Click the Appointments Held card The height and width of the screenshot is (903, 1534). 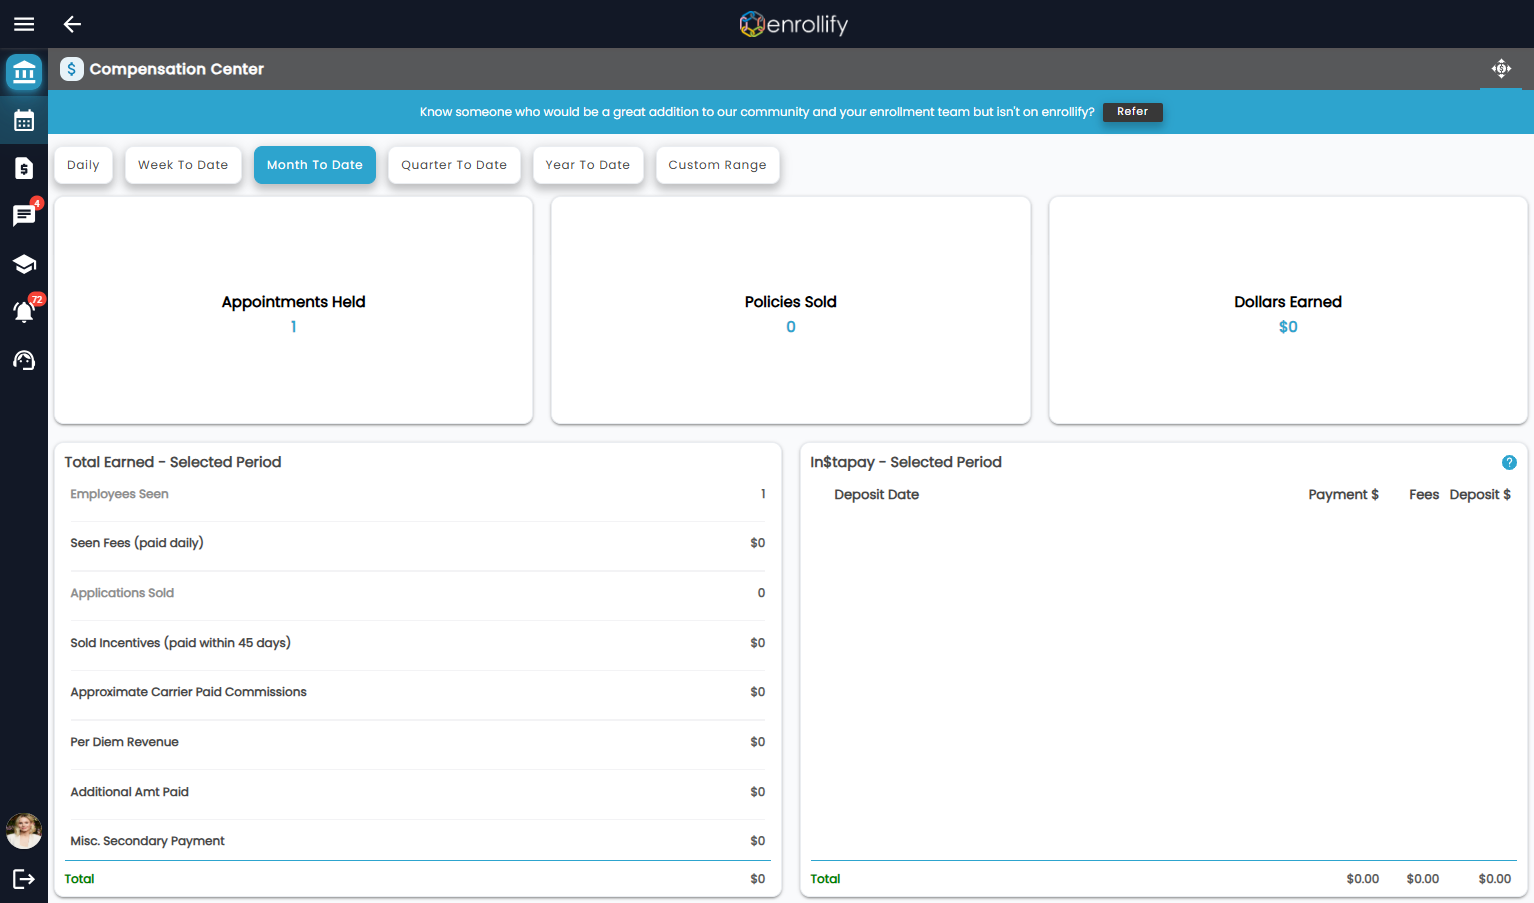(x=293, y=310)
